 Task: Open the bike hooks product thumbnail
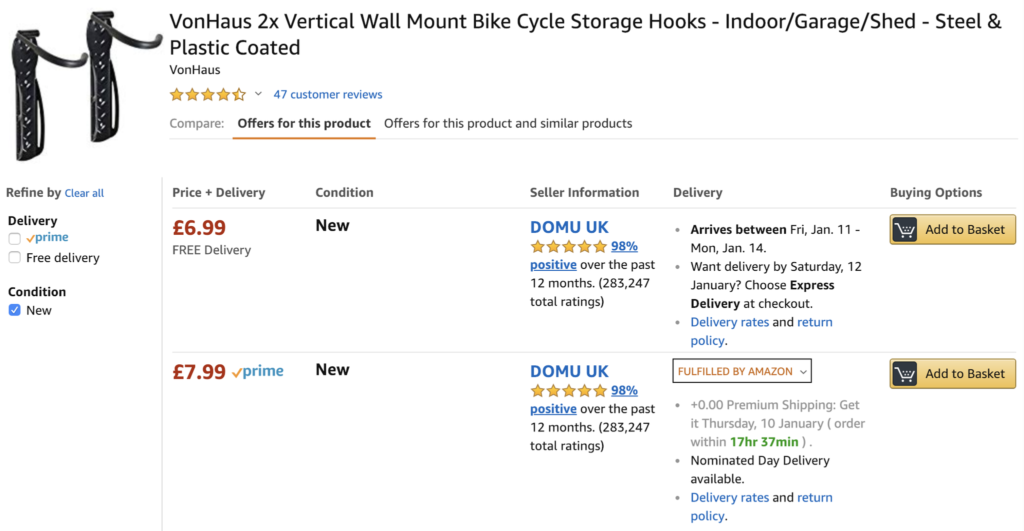[80, 85]
